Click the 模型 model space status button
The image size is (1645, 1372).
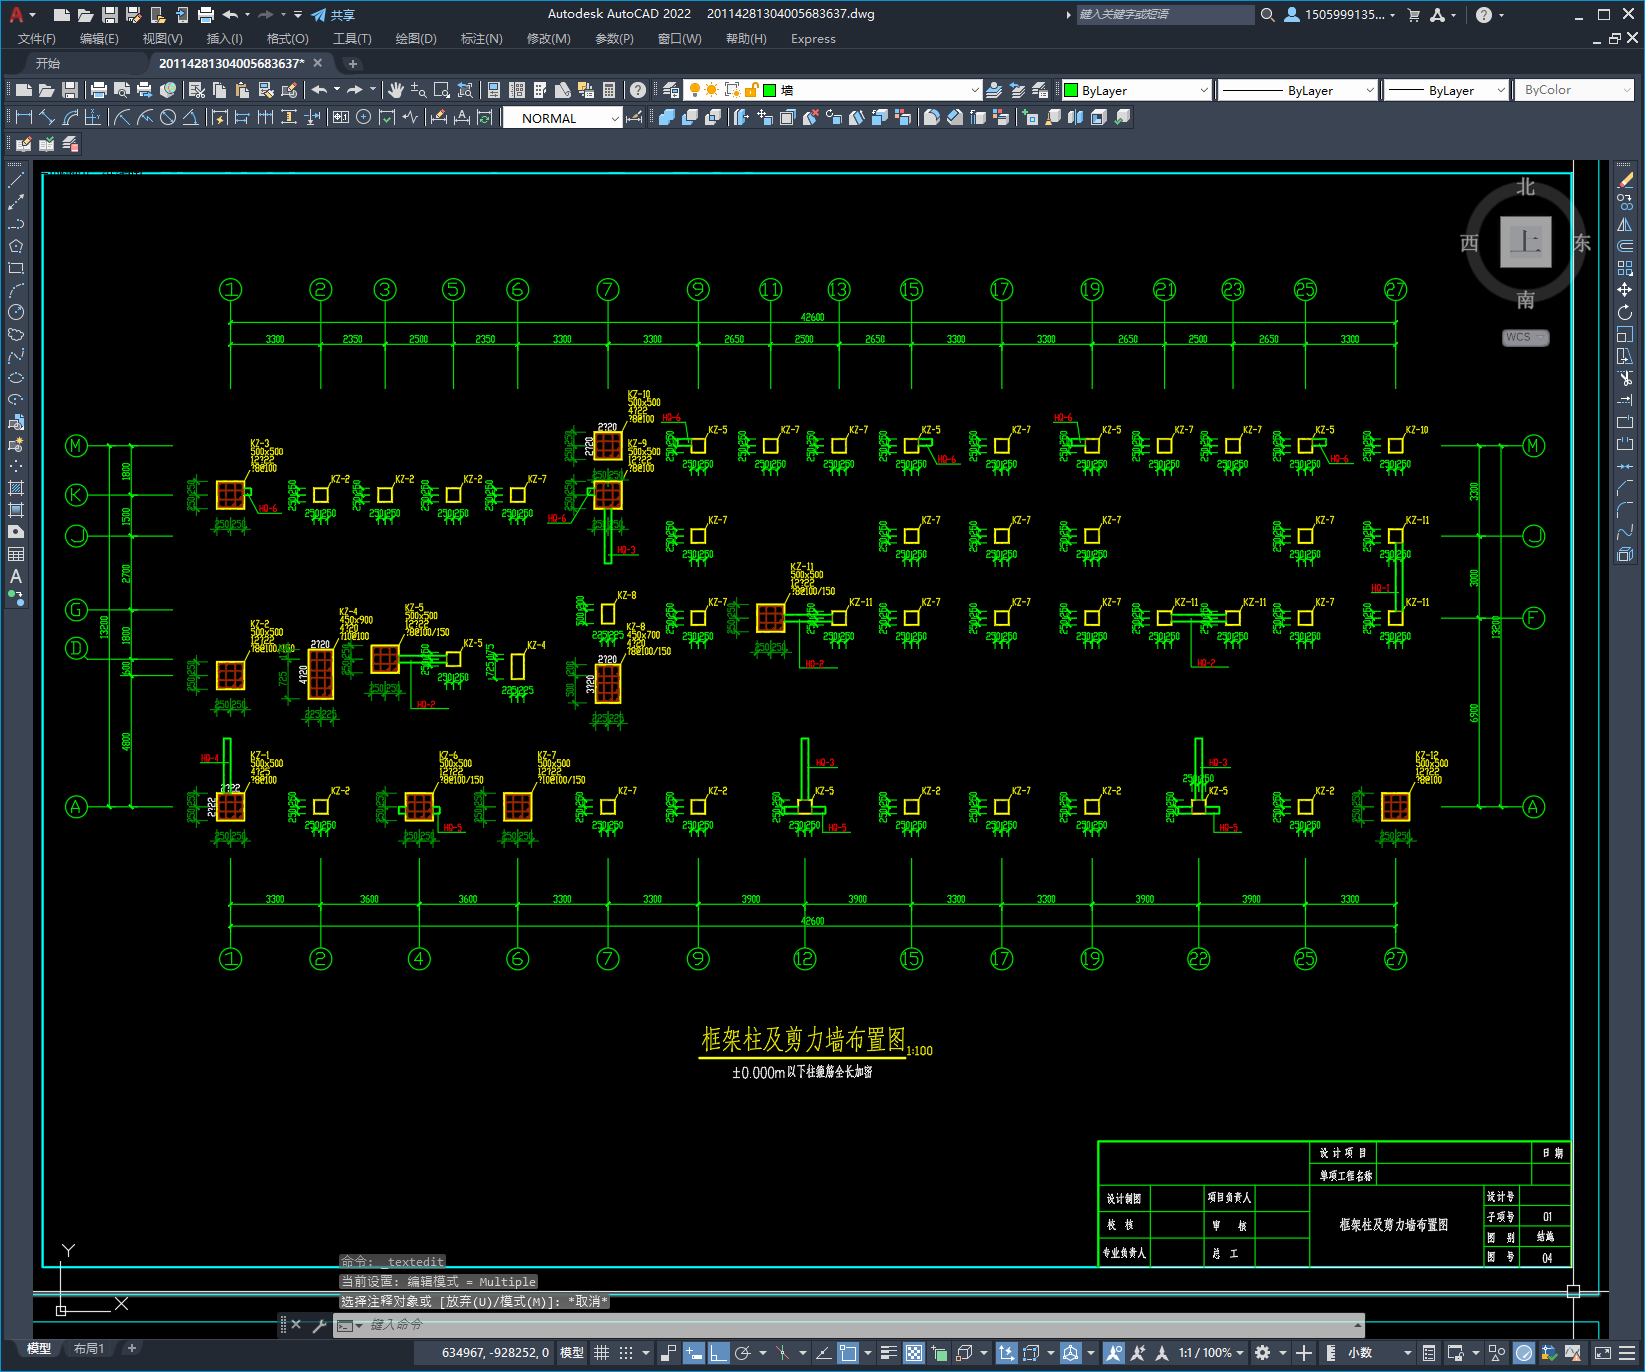pyautogui.click(x=572, y=1353)
